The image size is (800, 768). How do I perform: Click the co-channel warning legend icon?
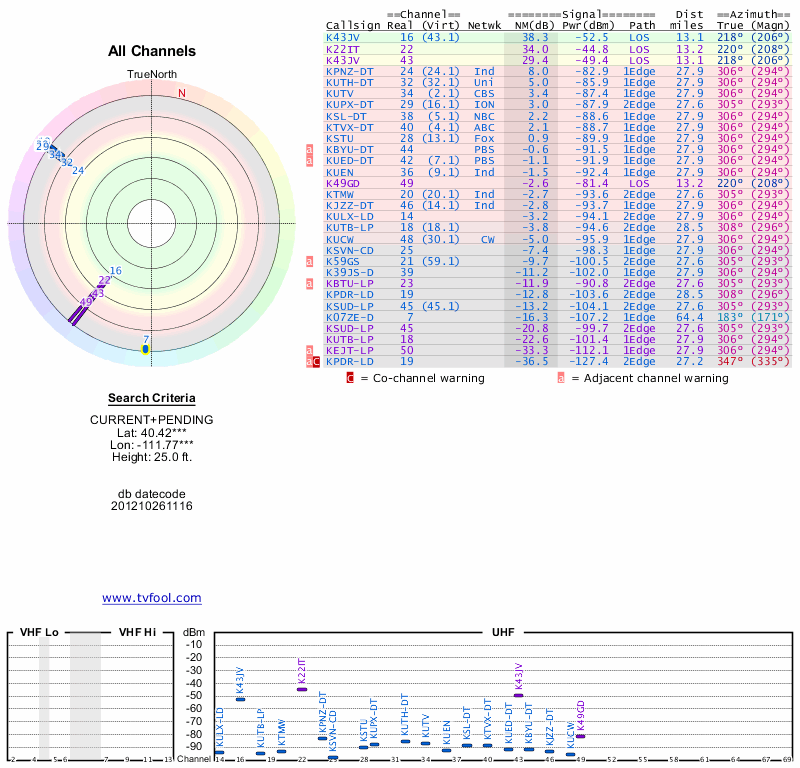pyautogui.click(x=350, y=378)
